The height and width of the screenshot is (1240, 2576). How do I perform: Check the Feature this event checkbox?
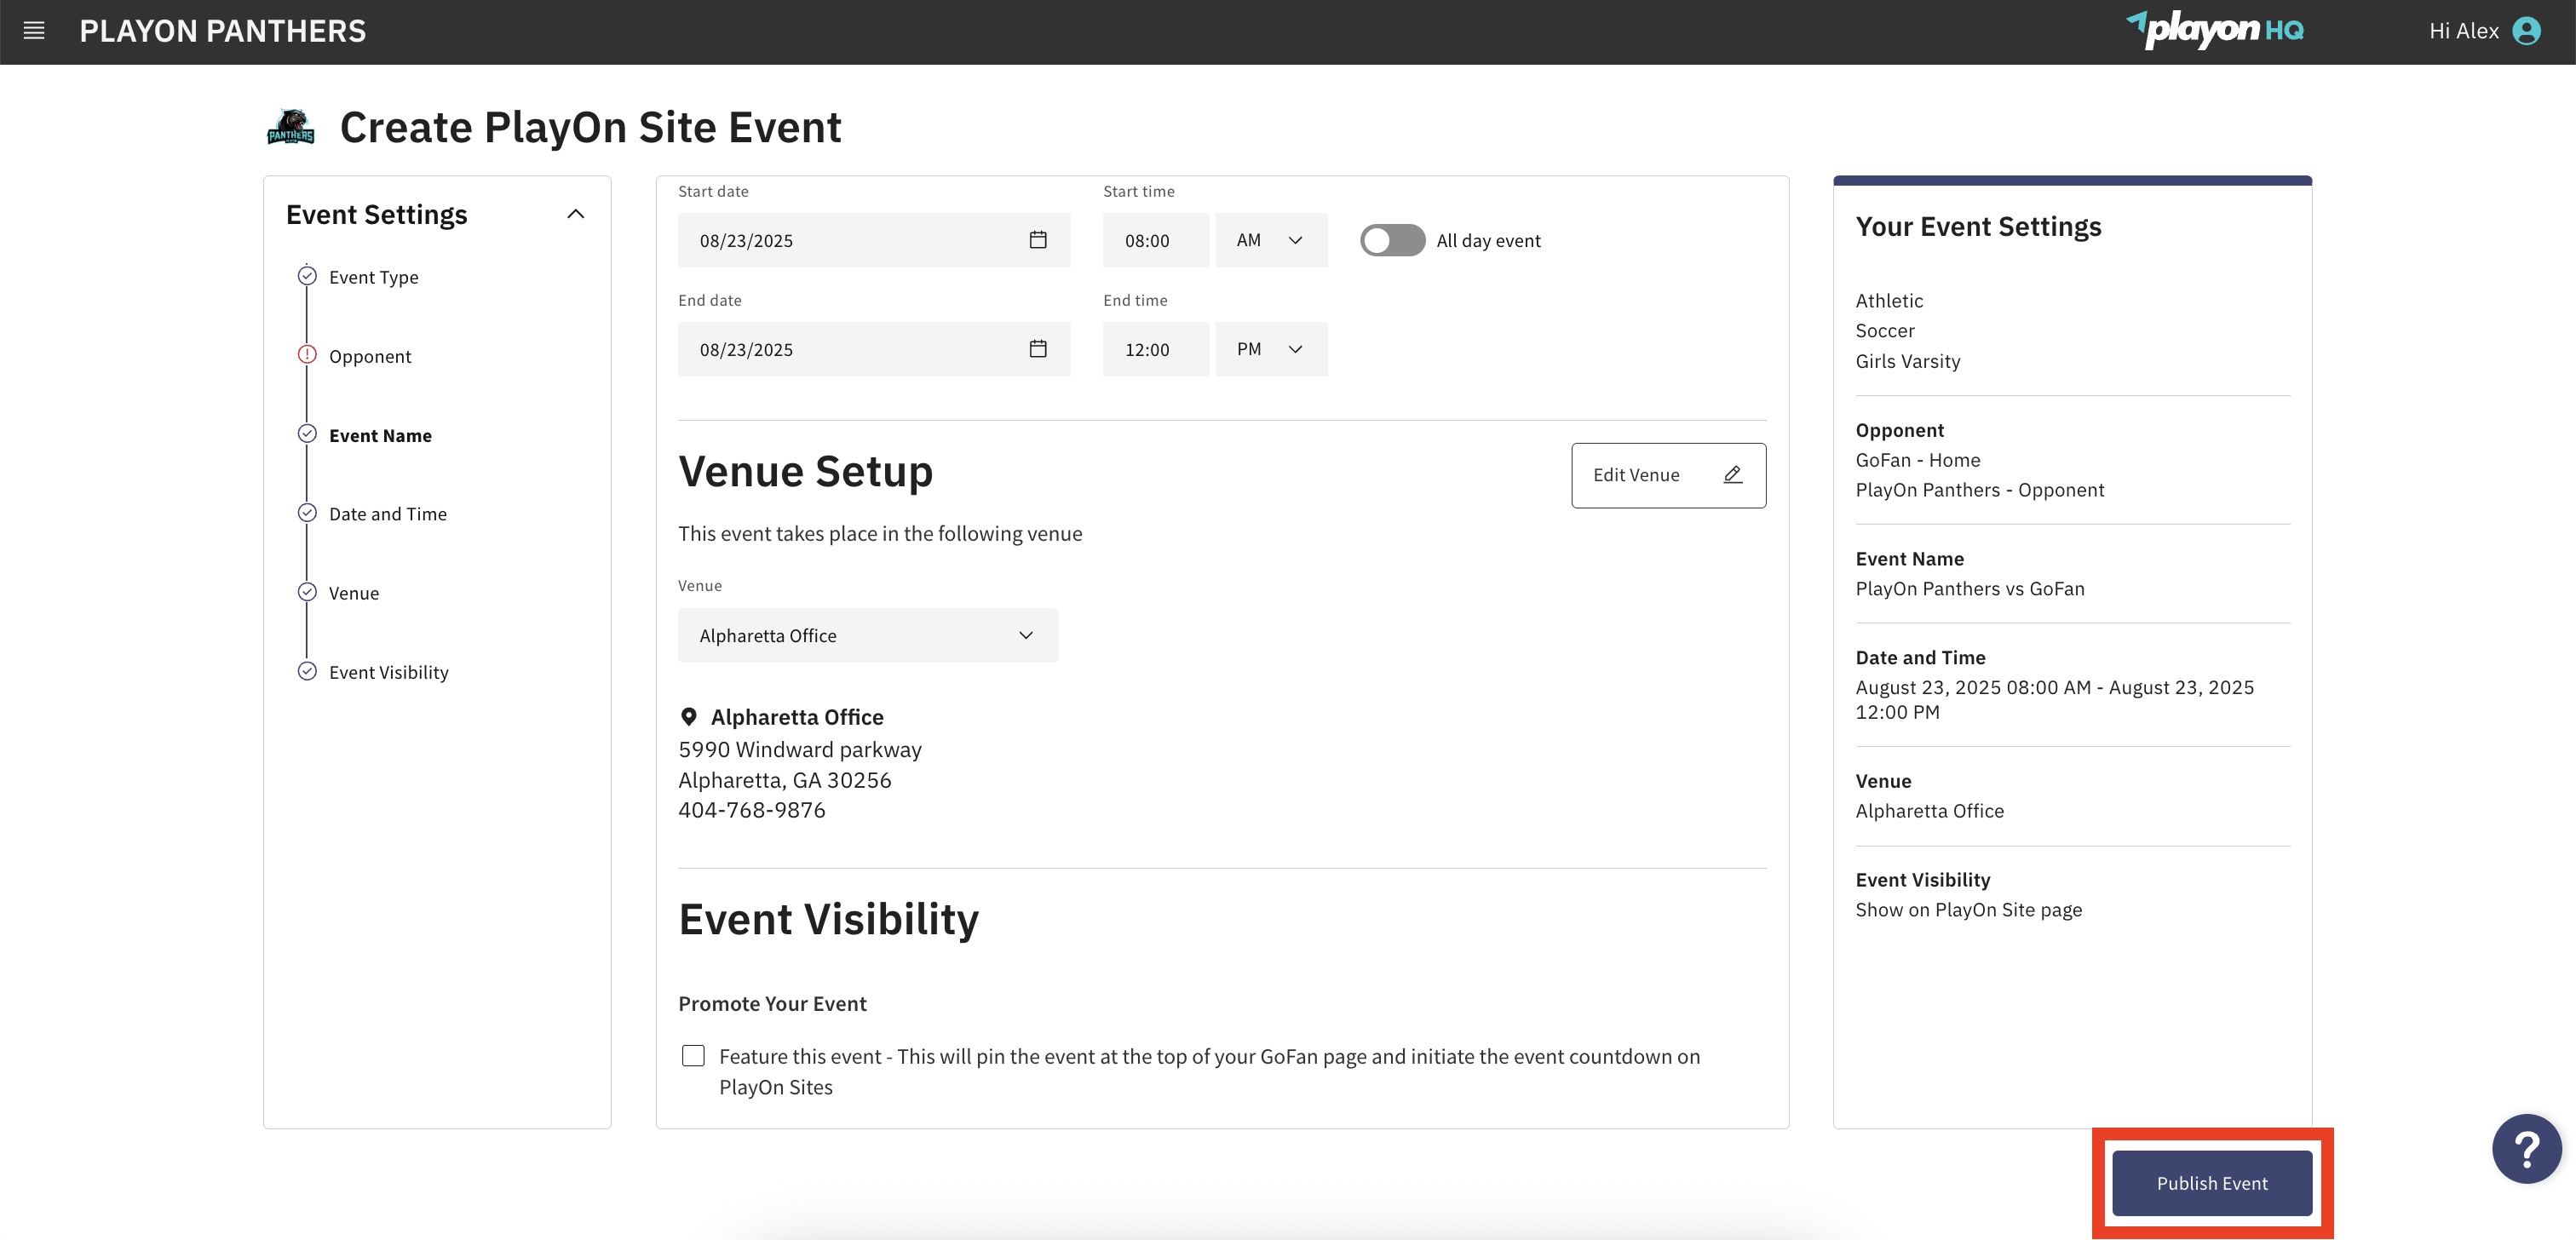point(693,1056)
